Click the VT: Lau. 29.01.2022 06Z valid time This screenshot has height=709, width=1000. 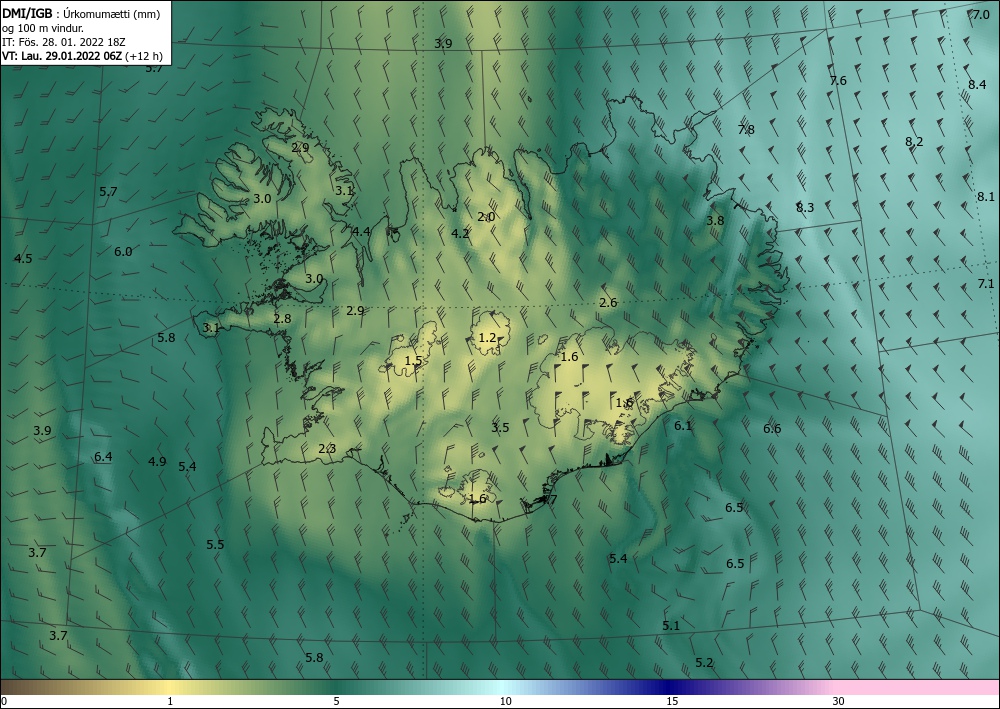[x=82, y=56]
